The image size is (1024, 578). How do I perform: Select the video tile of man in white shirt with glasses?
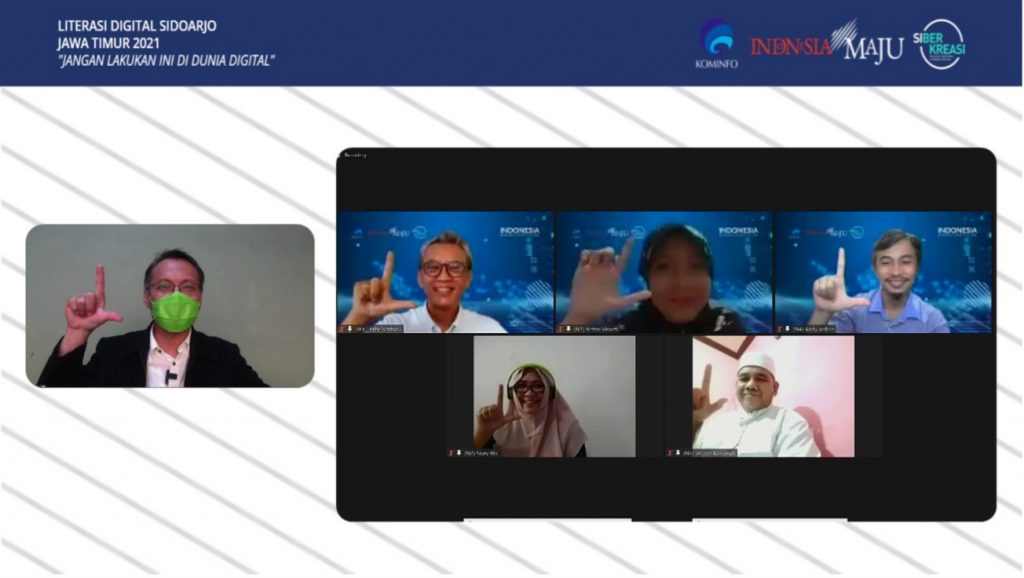(445, 272)
